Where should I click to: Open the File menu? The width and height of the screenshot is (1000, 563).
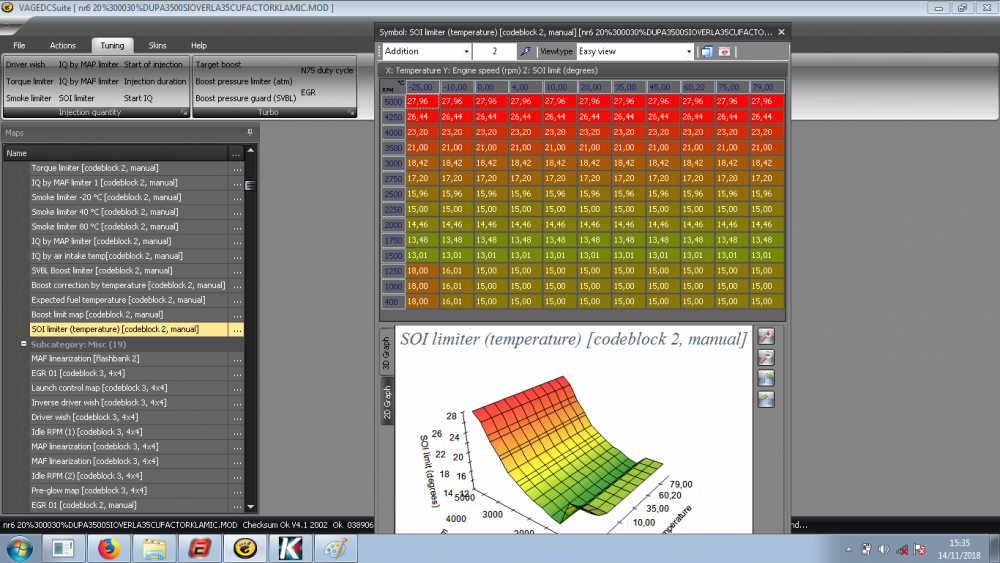coord(19,45)
